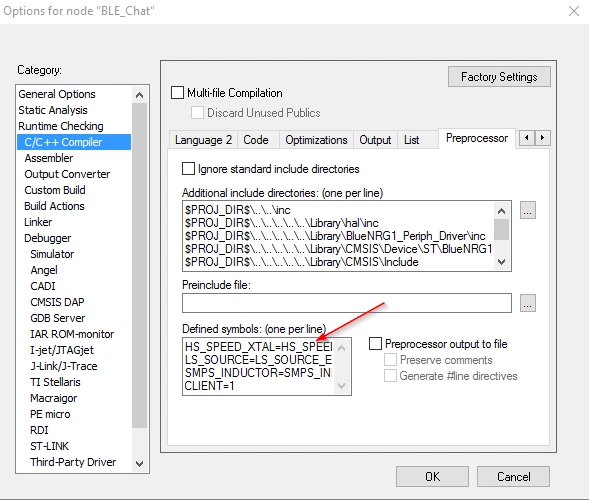The height and width of the screenshot is (500, 589).
Task: Select RDI category
Action: click(74, 430)
